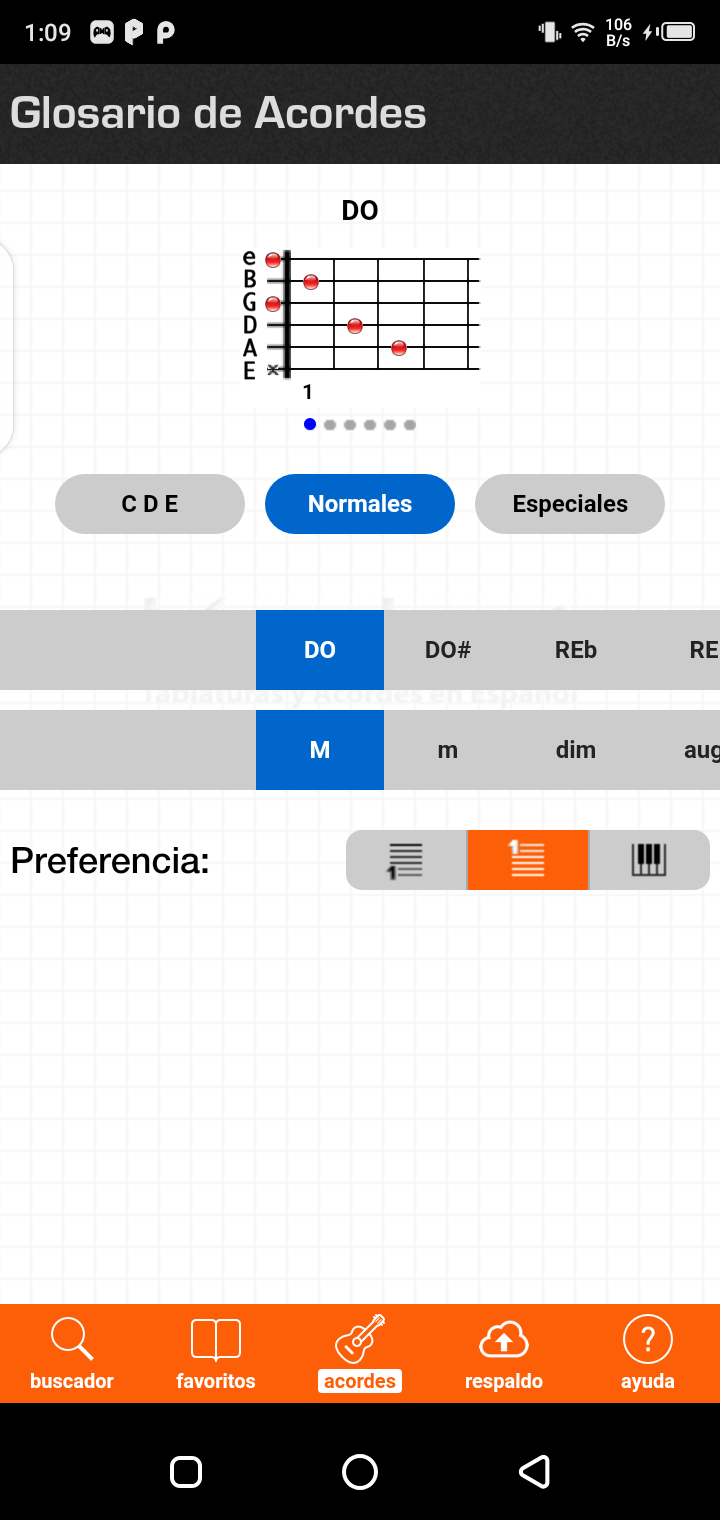Tap the acordes guitar icon
This screenshot has height=1520, width=720.
point(360,1340)
